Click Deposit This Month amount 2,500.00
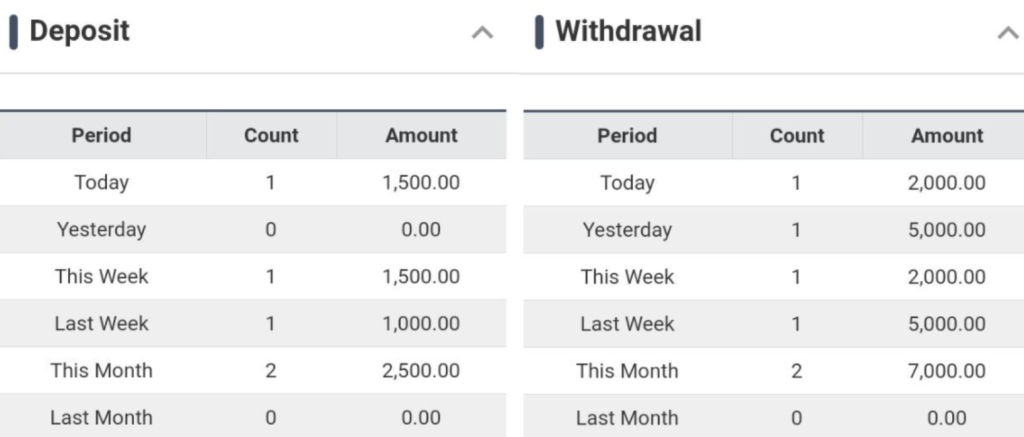 click(x=421, y=371)
